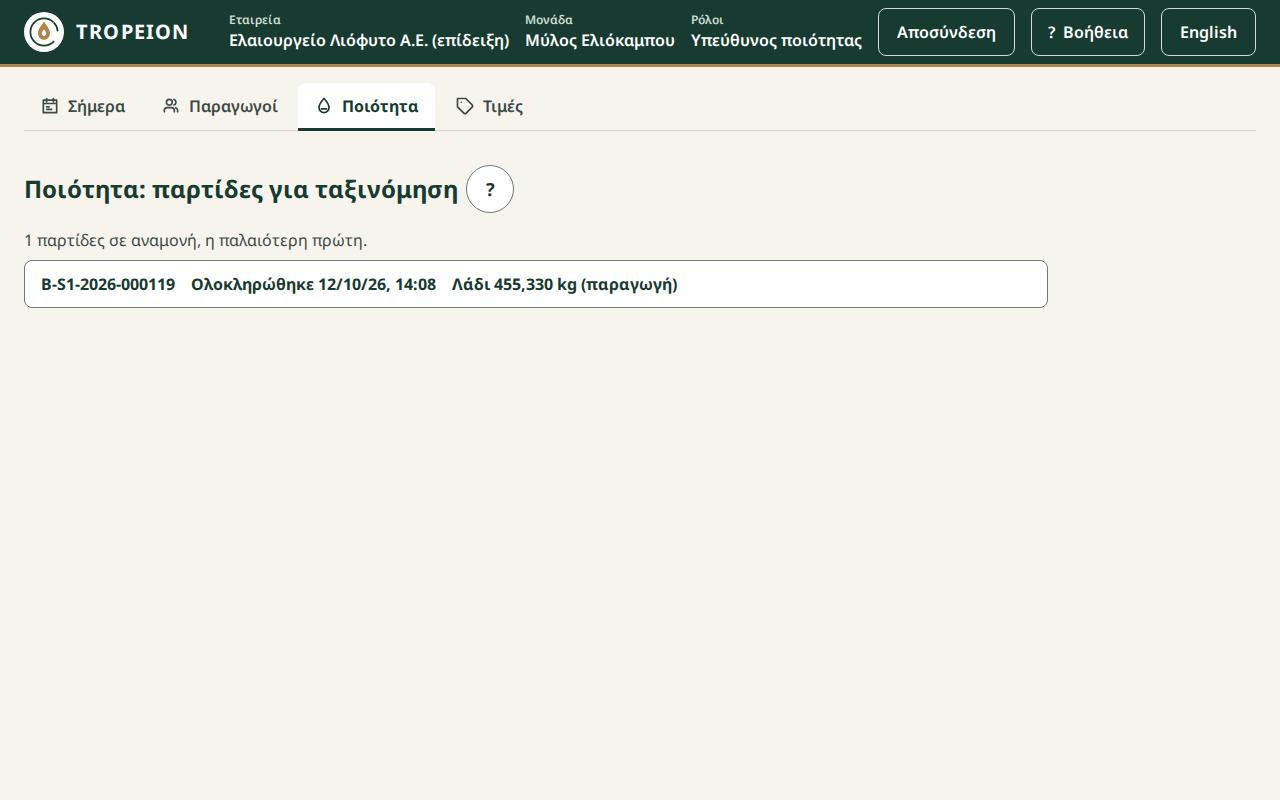Switch language to English
This screenshot has width=1280, height=800.
coord(1208,32)
